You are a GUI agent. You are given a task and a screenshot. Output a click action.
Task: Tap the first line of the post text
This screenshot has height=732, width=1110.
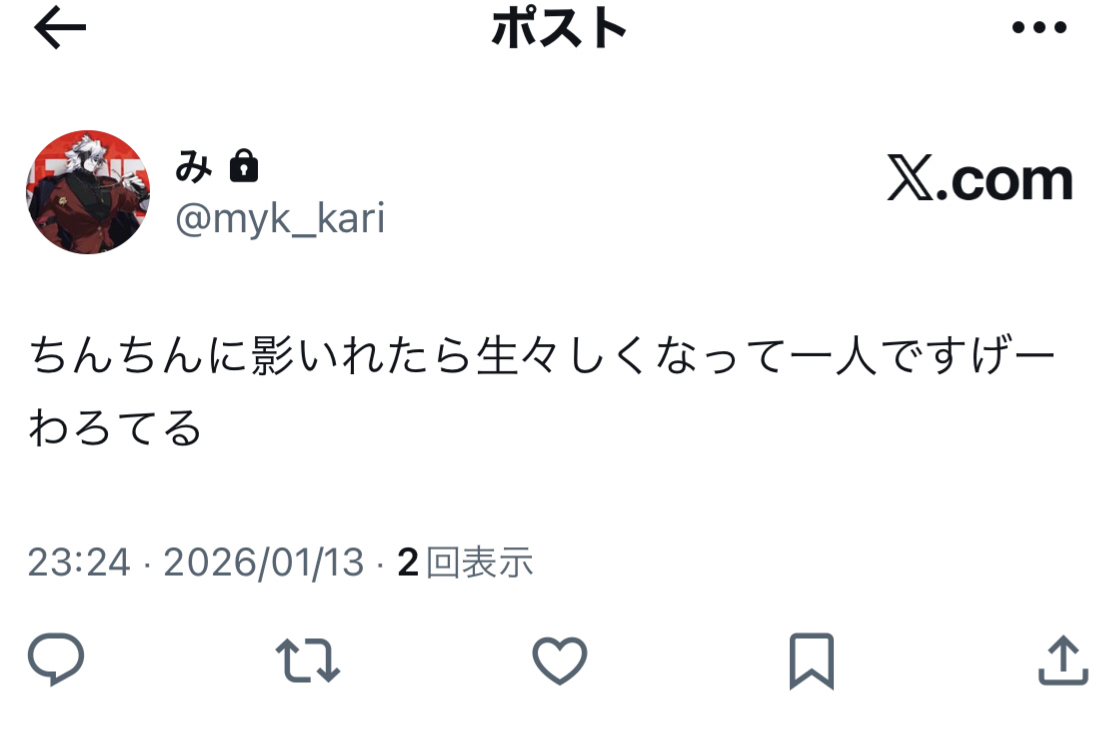click(542, 355)
